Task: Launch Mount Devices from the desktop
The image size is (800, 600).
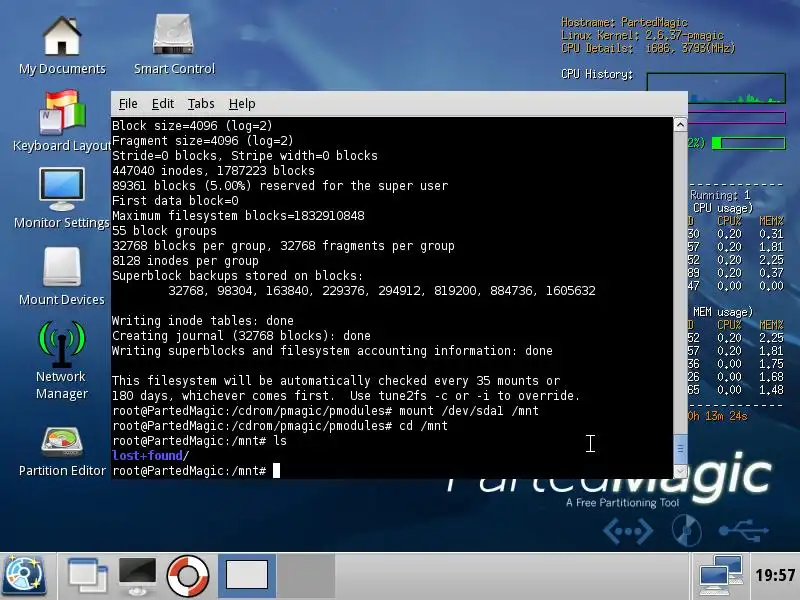Action: pyautogui.click(x=62, y=277)
